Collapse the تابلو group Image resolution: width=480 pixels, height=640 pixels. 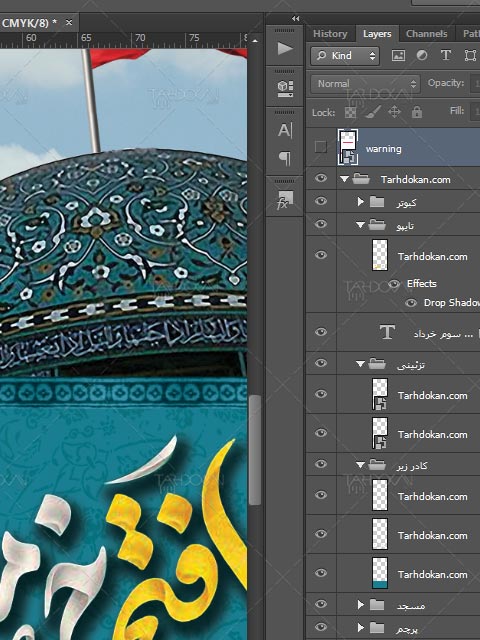[360, 225]
